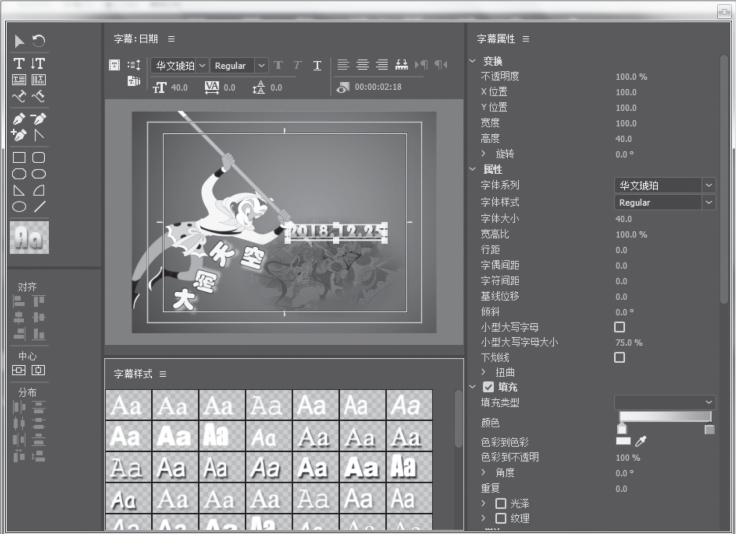
Task: Open the 填充类型 dropdown
Action: click(x=665, y=402)
